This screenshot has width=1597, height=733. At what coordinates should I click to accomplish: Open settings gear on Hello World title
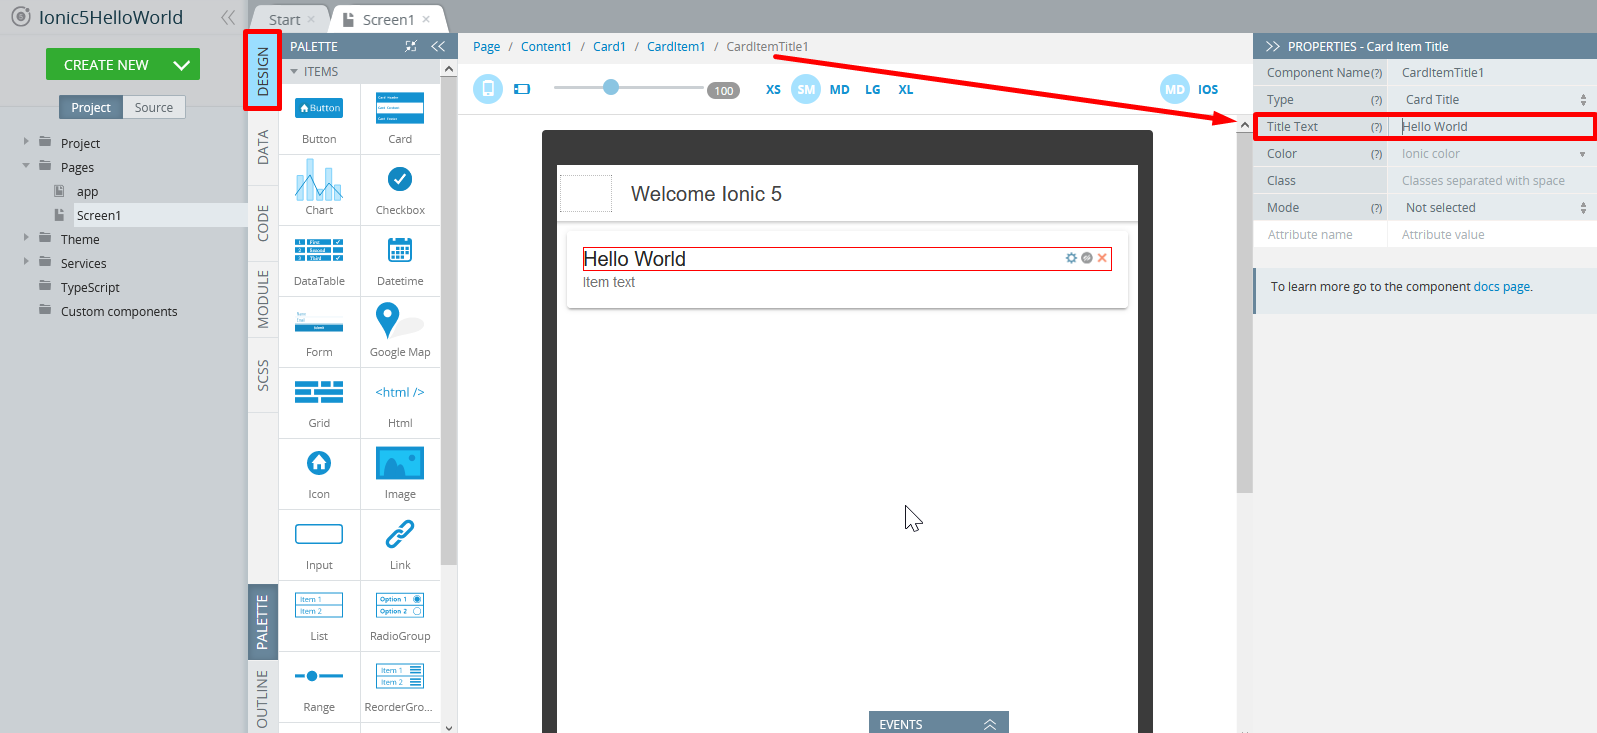pyautogui.click(x=1071, y=258)
